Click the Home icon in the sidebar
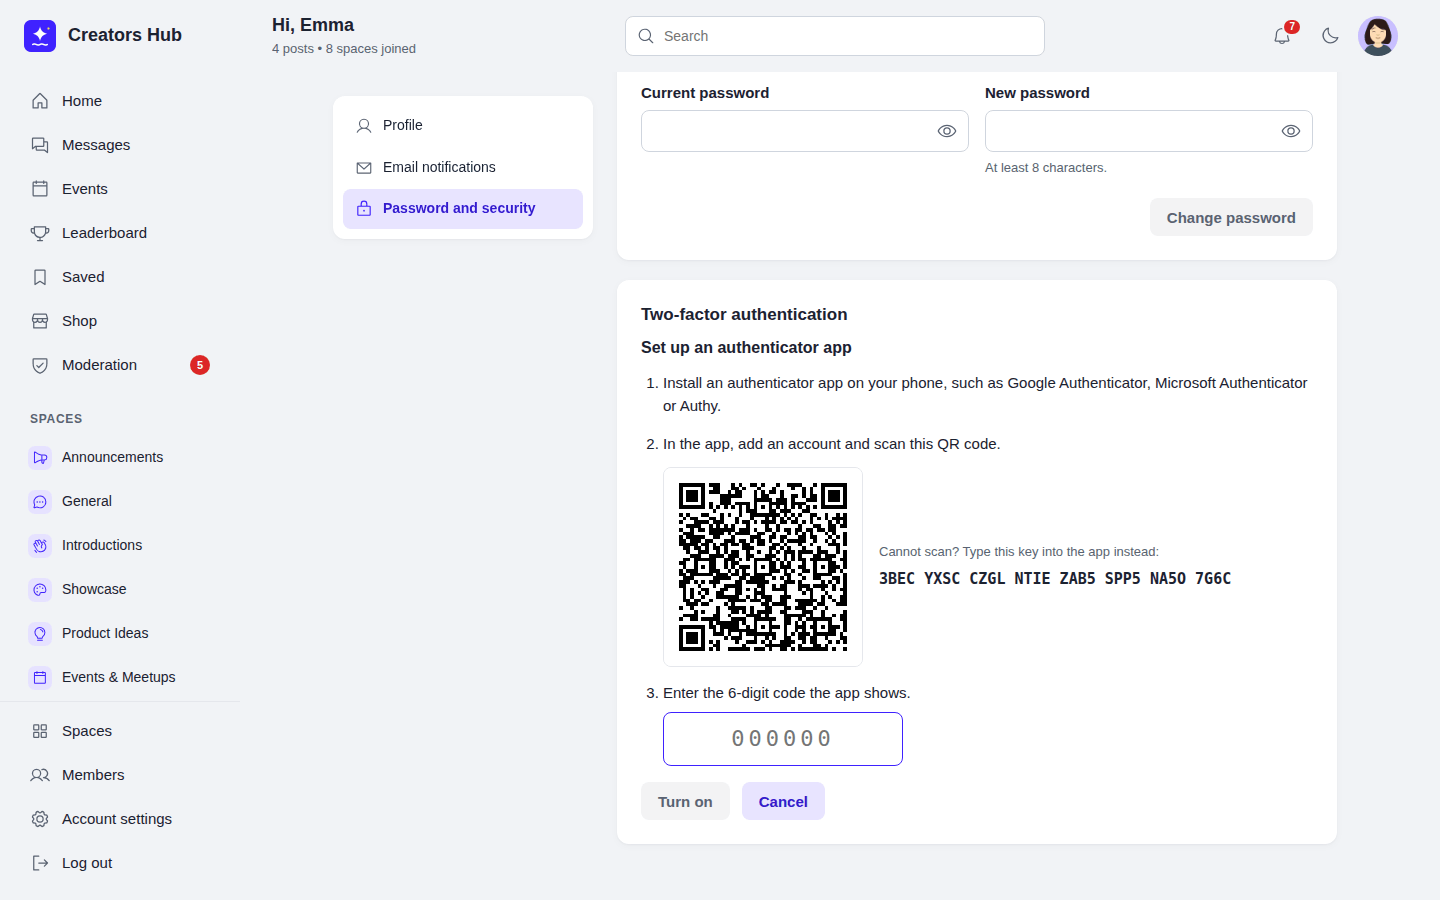Screen dimensions: 1440x900 click(x=40, y=101)
